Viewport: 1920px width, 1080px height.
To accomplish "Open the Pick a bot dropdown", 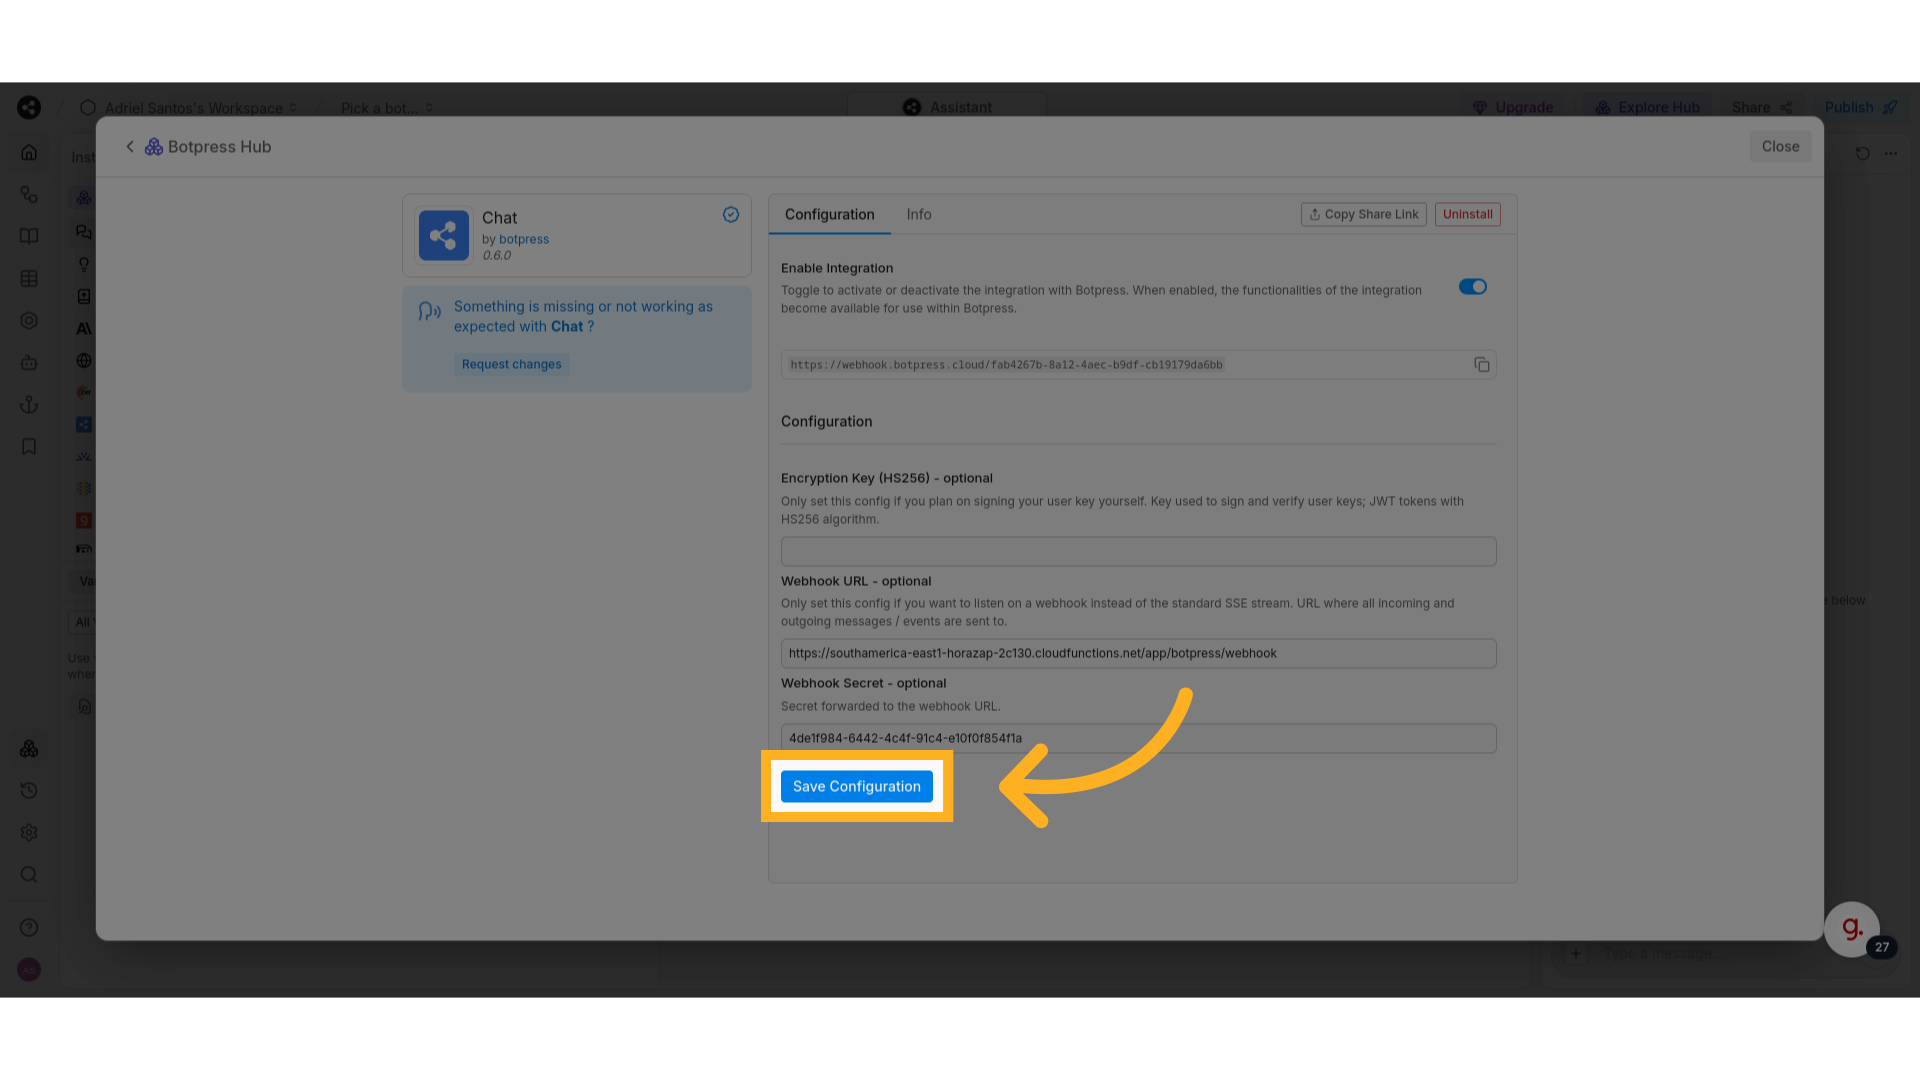I will pyautogui.click(x=387, y=107).
